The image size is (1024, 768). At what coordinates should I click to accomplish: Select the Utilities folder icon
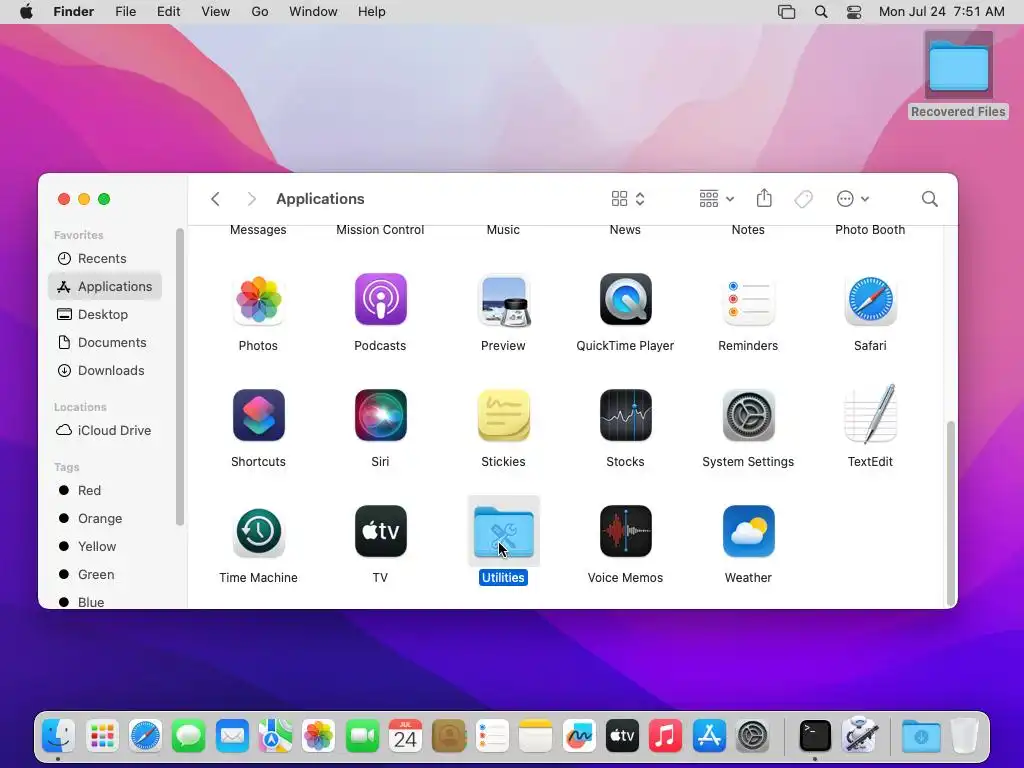(x=503, y=532)
